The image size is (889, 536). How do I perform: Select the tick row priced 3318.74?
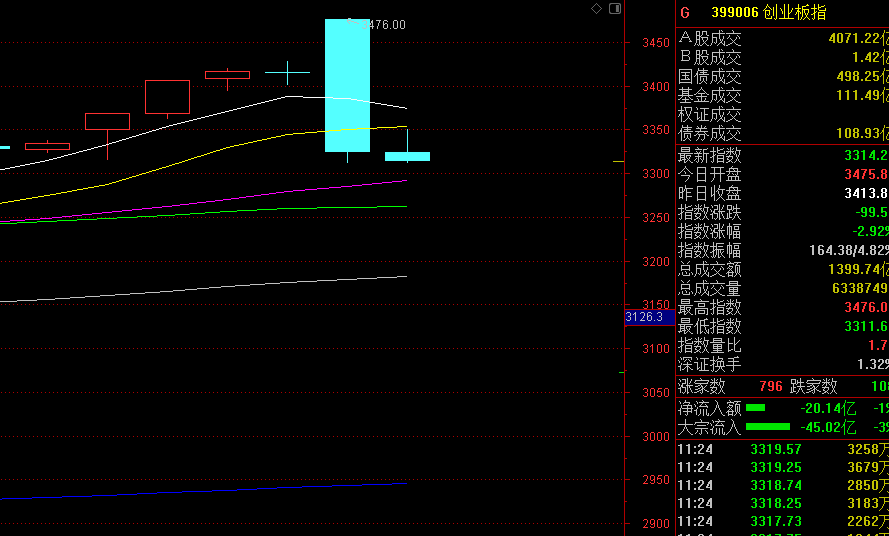[x=783, y=486]
